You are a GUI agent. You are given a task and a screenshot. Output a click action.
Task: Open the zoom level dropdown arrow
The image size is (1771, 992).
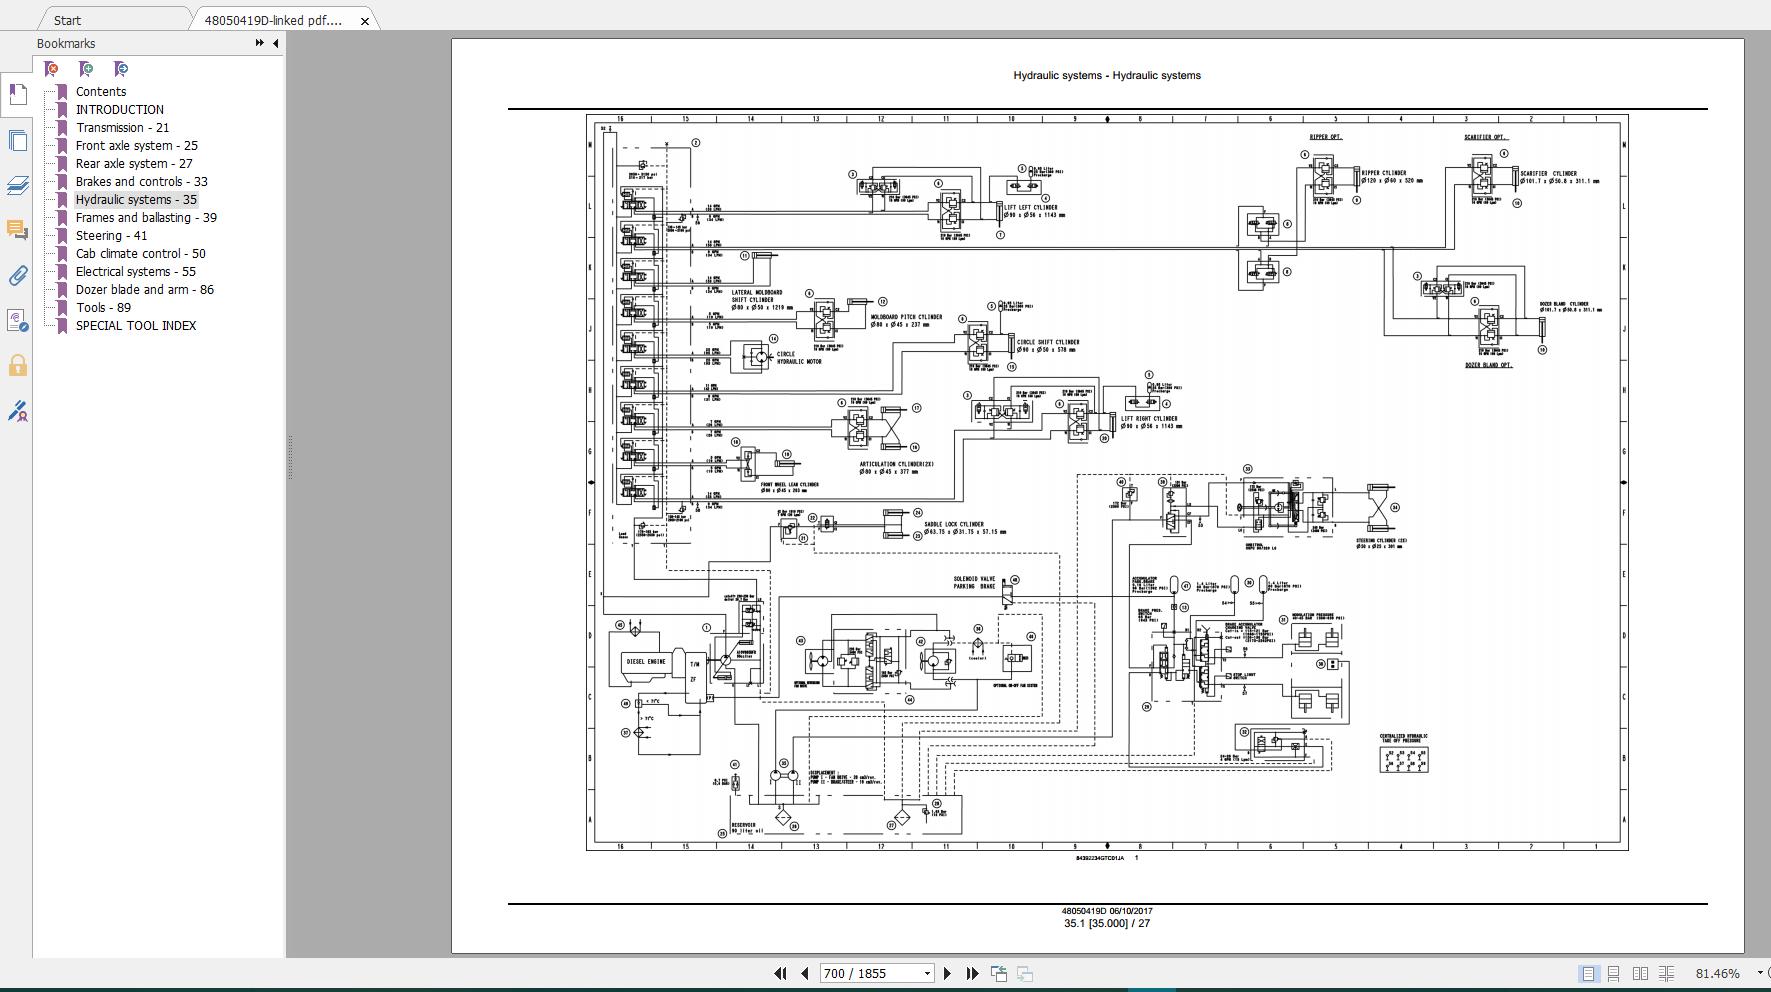(1760, 973)
